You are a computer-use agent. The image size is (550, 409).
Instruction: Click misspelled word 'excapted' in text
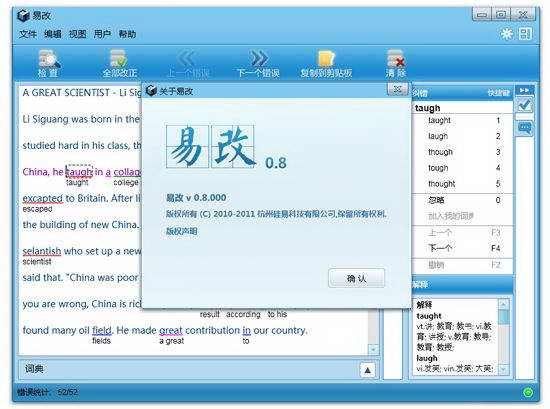point(43,199)
